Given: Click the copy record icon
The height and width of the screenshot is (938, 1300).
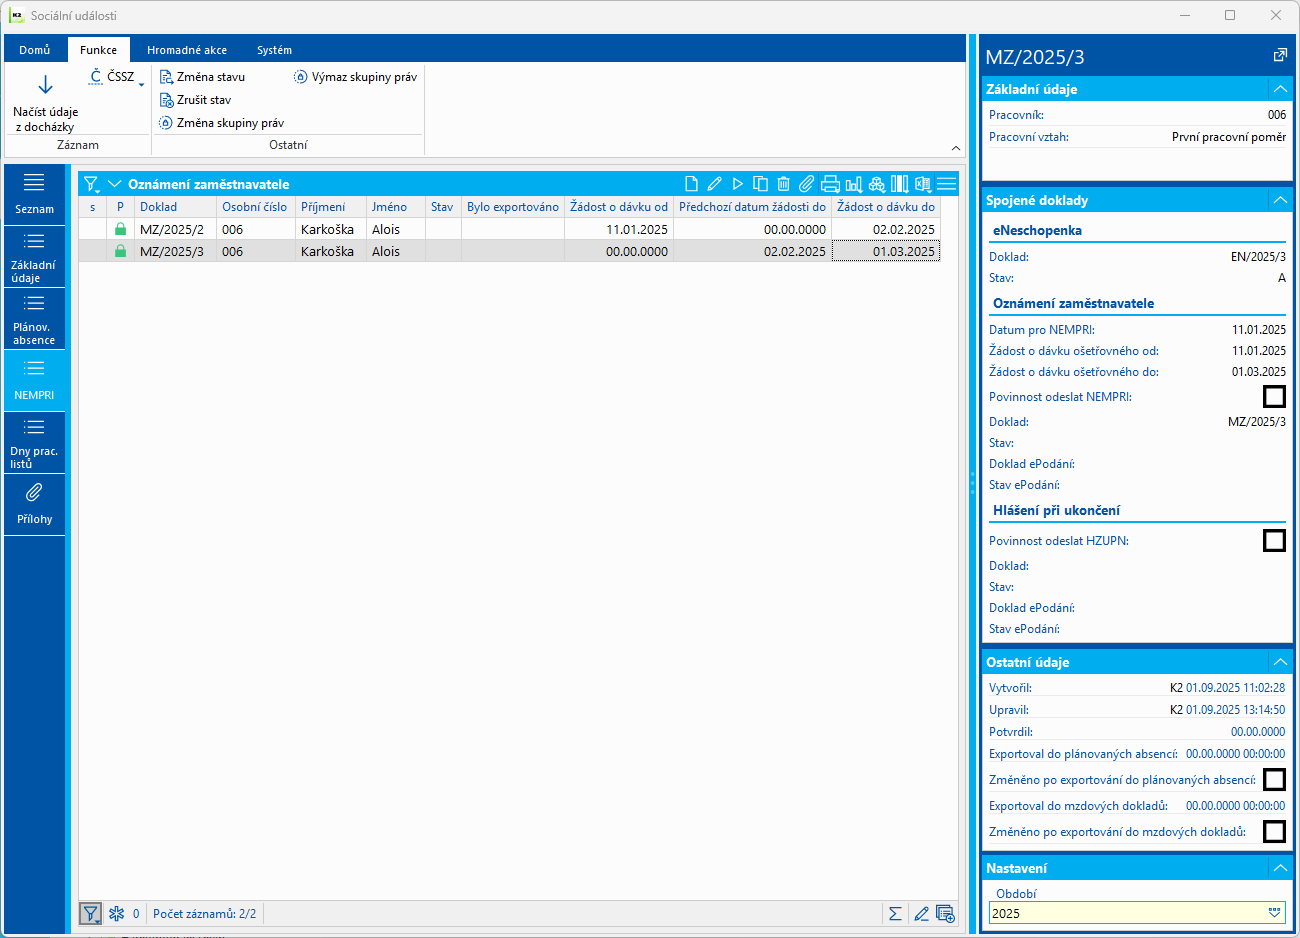Looking at the screenshot, I should 760,184.
